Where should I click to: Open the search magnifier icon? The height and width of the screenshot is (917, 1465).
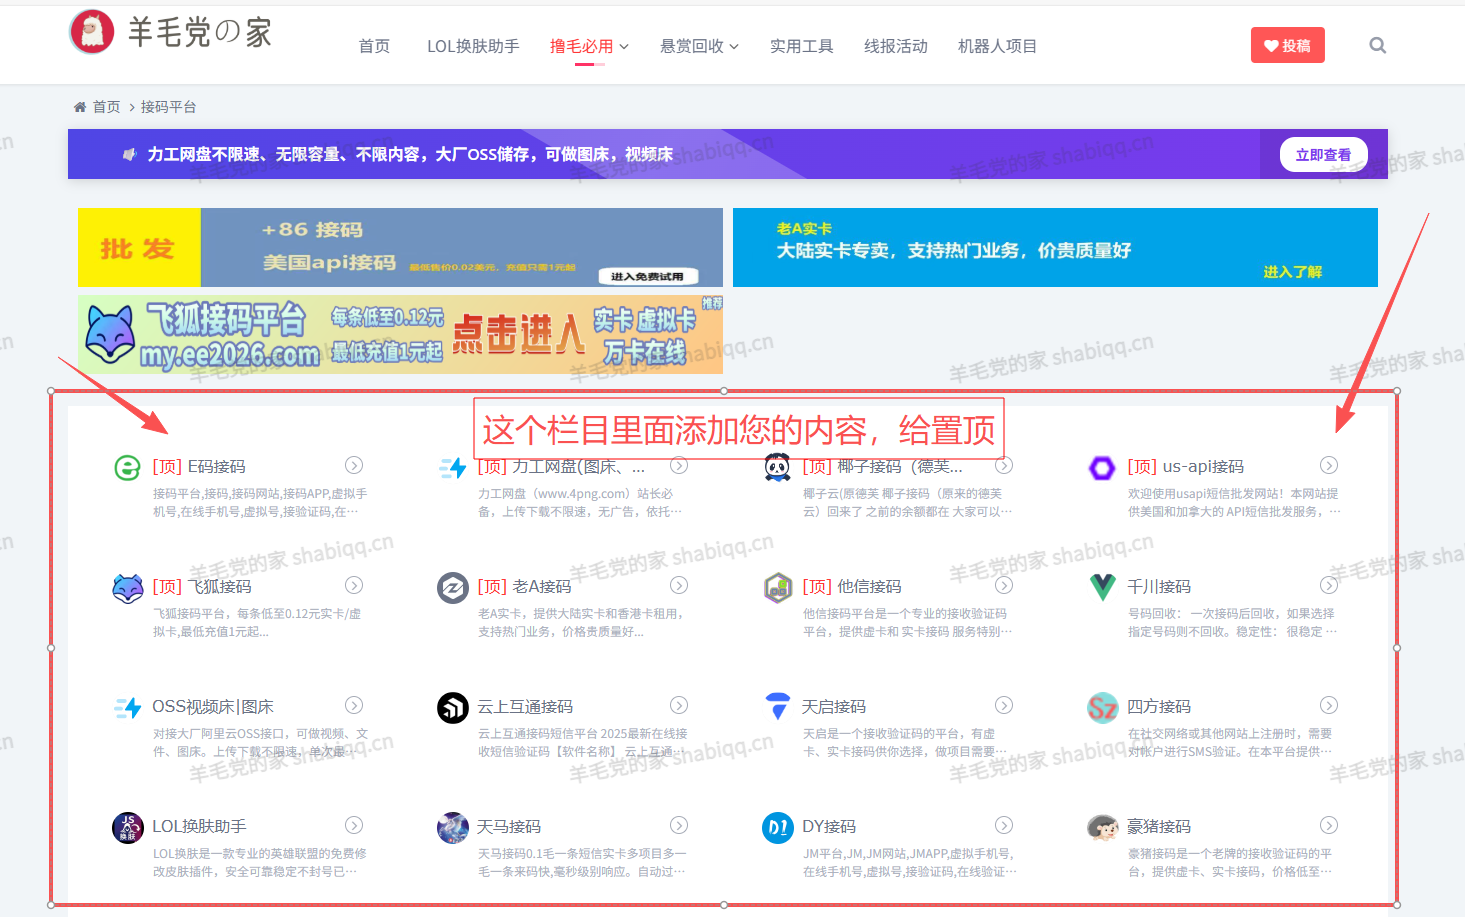point(1377,44)
